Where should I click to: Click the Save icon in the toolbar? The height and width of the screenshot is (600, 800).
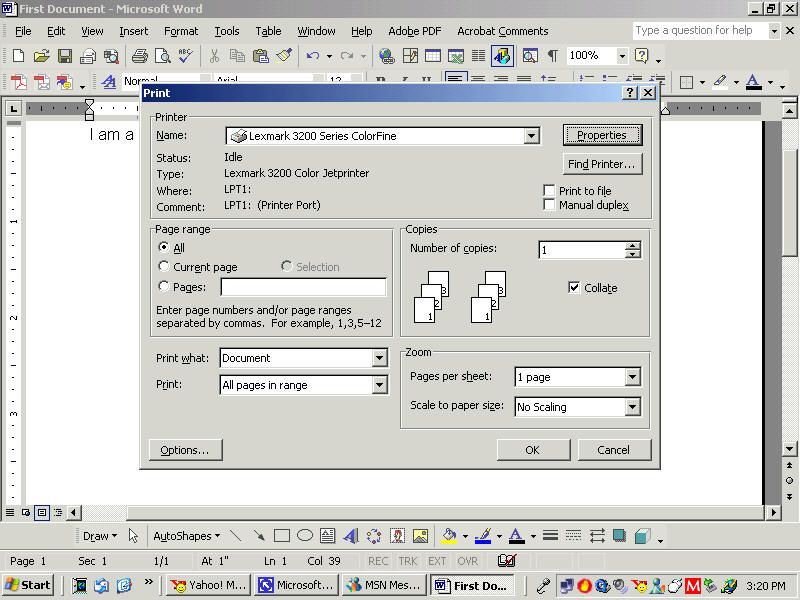coord(64,56)
